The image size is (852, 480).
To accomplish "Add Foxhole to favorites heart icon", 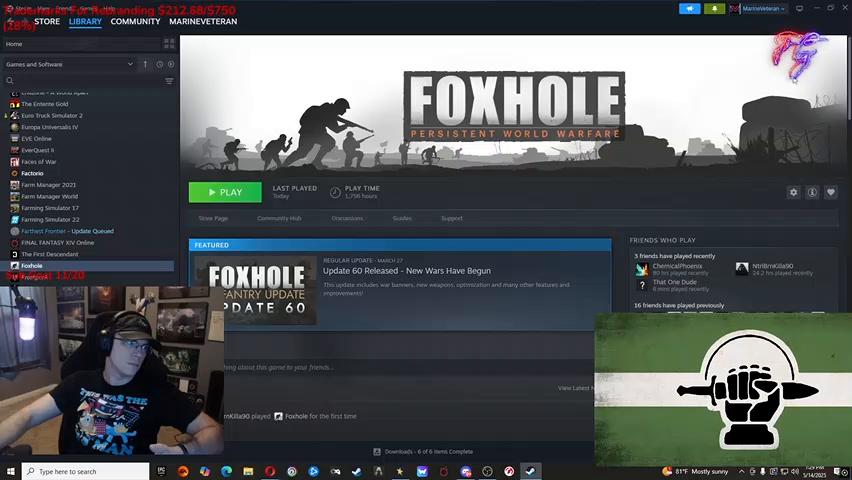I will (831, 192).
